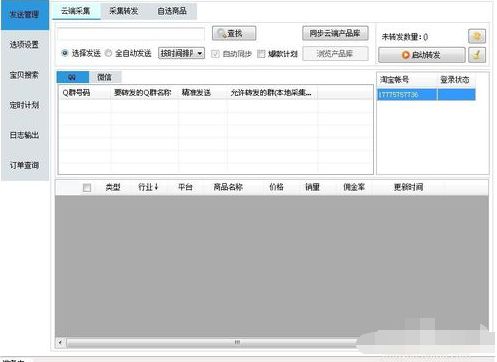Screen dimensions: 497x362
Task: Focus the product search input field
Action: pos(131,34)
